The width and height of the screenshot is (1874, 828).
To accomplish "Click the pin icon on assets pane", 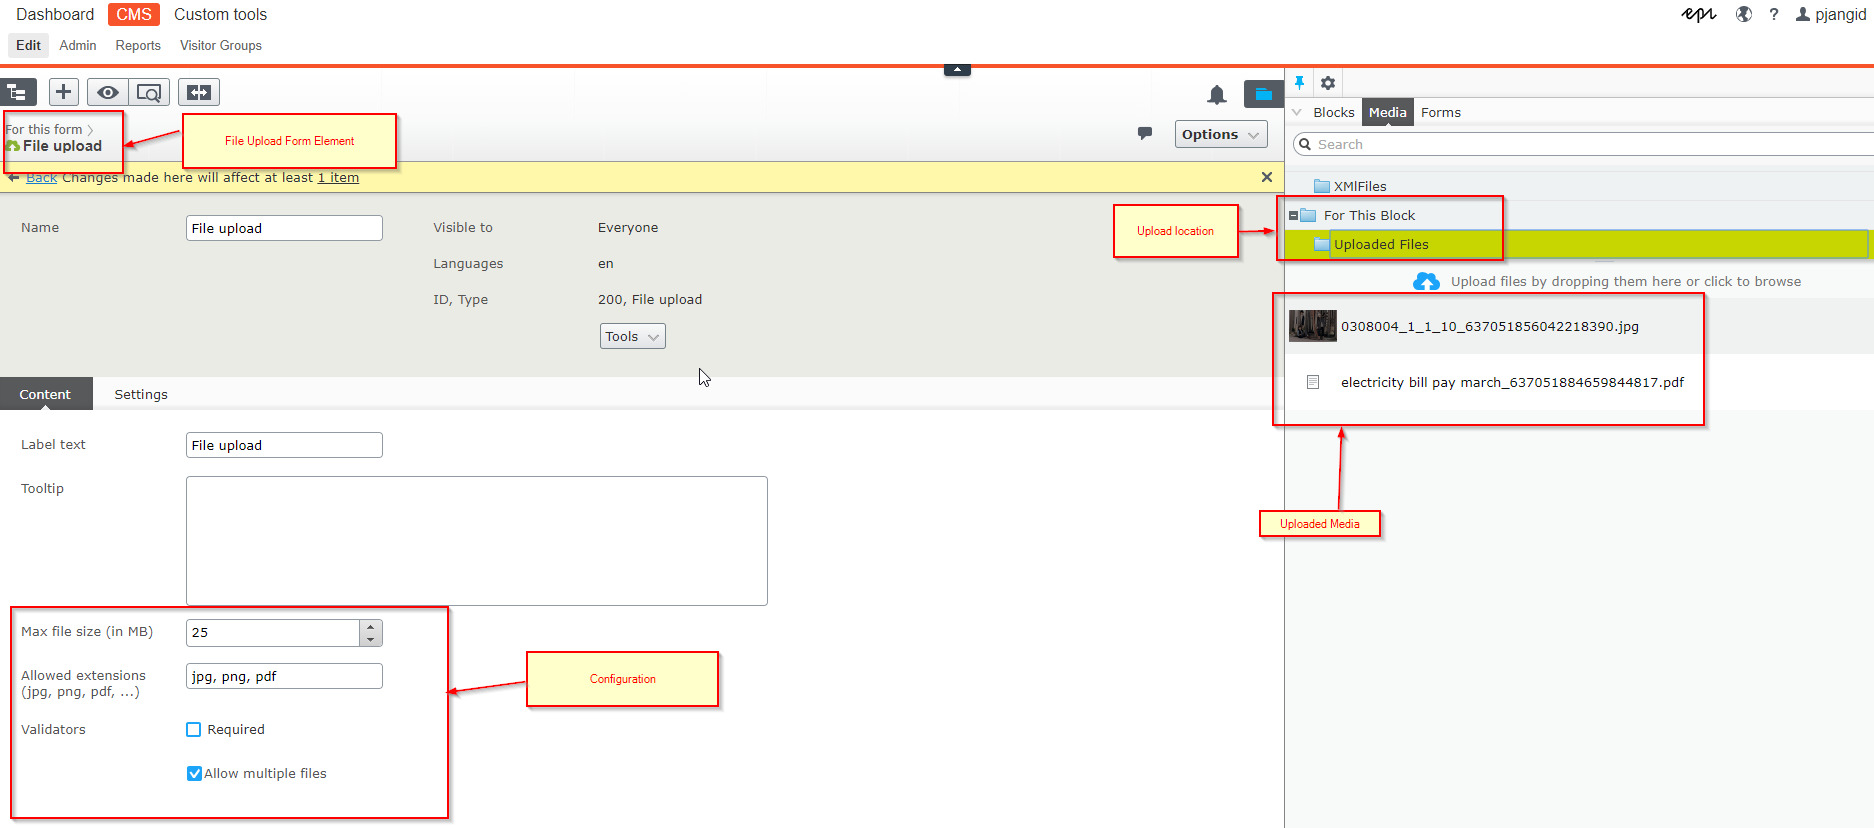I will click(1299, 83).
